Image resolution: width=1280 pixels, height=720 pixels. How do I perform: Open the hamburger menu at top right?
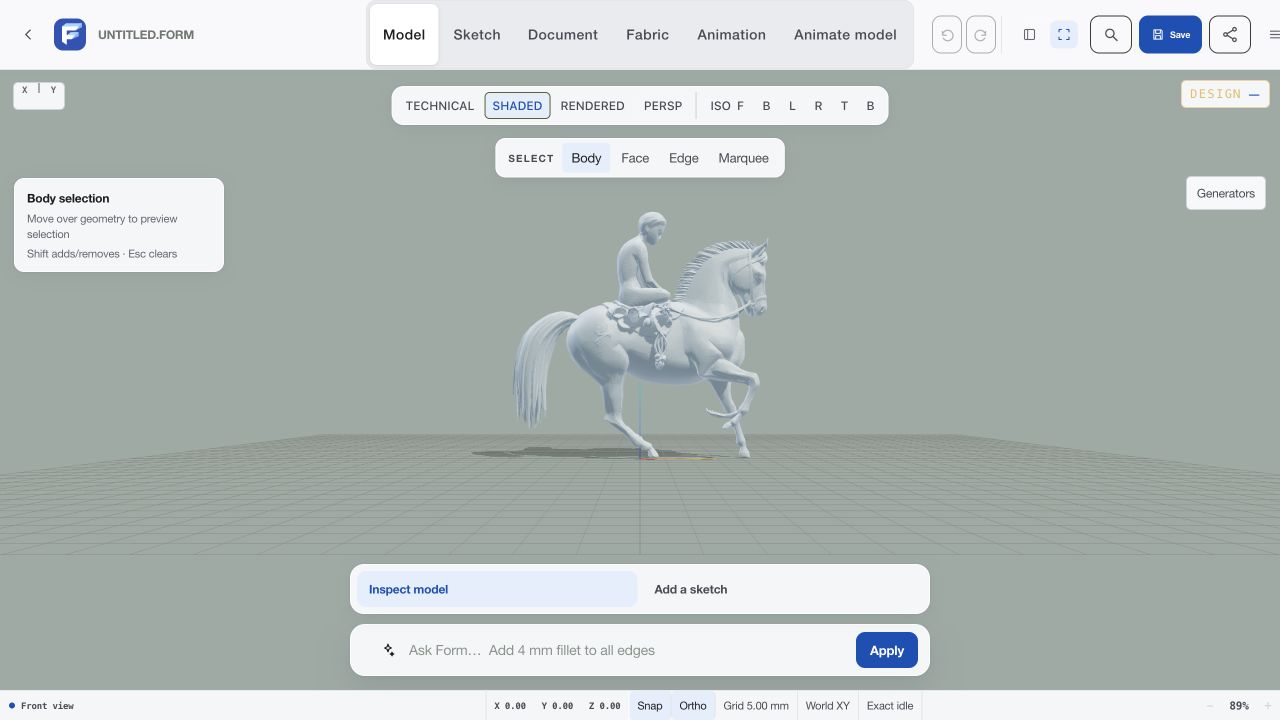[x=1274, y=34]
